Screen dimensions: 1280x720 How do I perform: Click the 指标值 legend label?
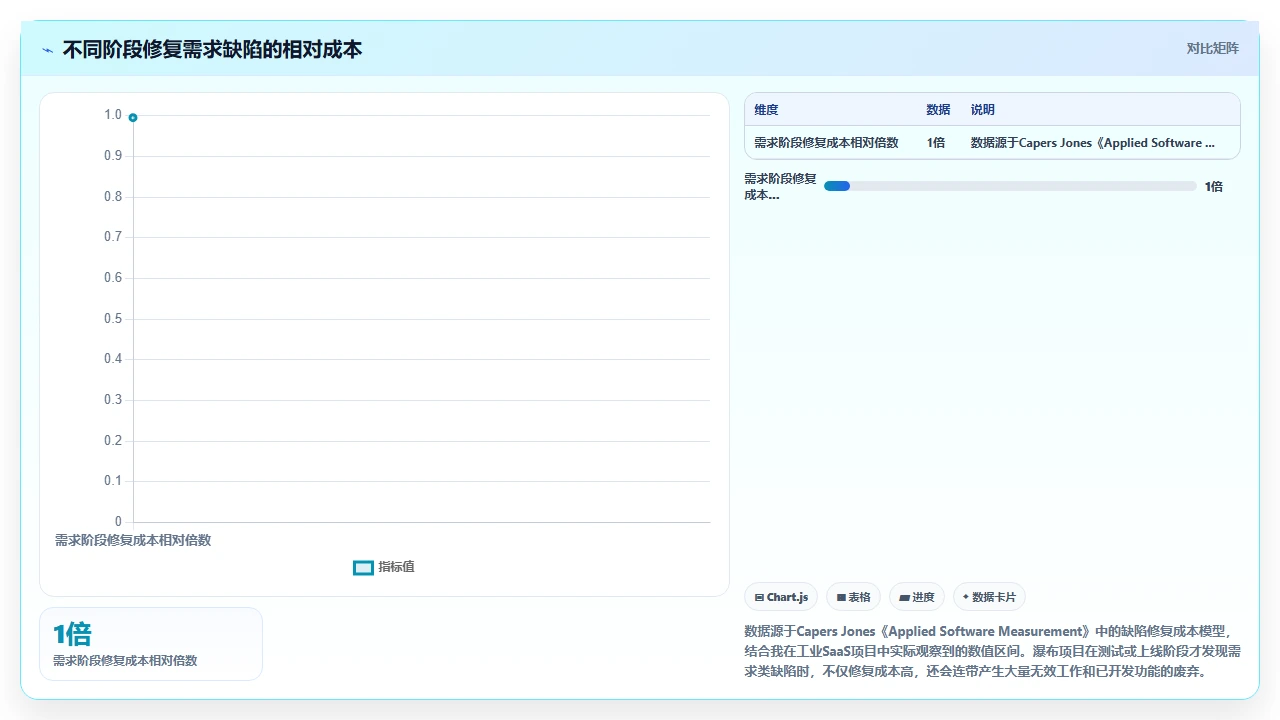point(396,567)
